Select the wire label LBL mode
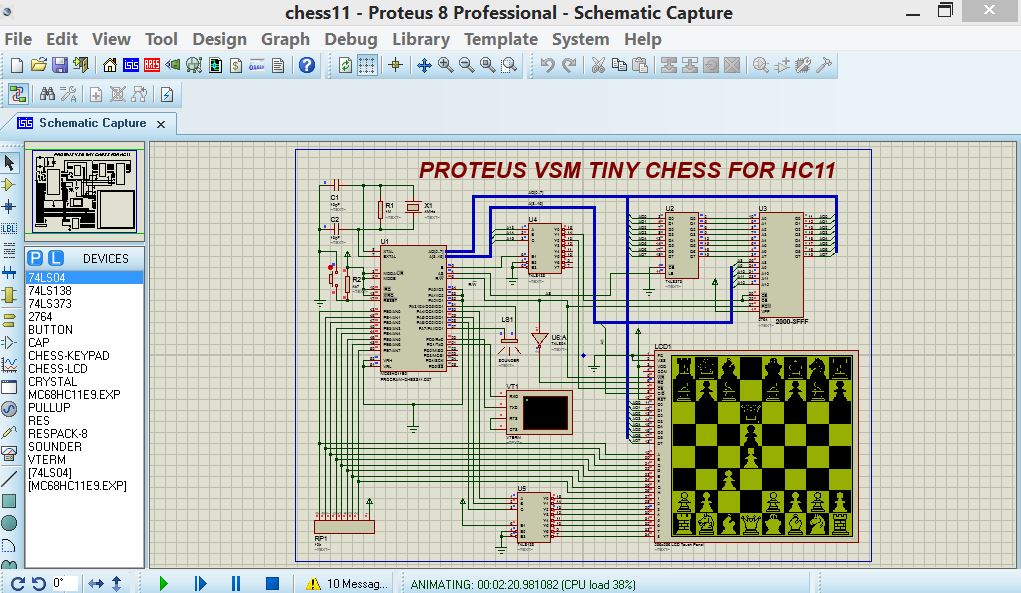1021x593 pixels. click(9, 228)
